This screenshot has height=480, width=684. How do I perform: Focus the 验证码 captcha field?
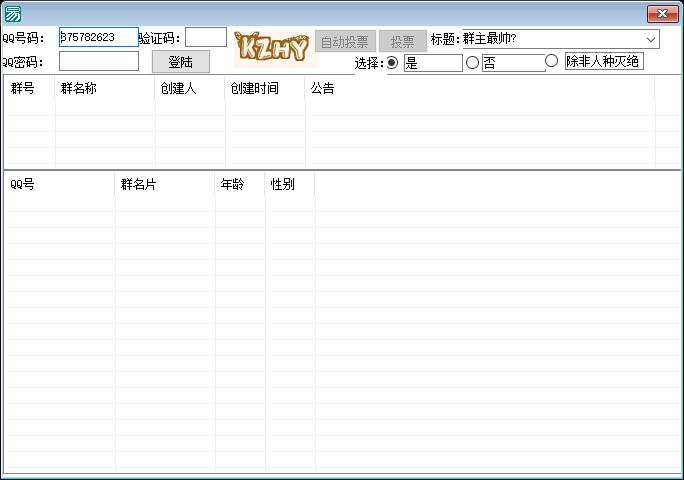[x=206, y=37]
